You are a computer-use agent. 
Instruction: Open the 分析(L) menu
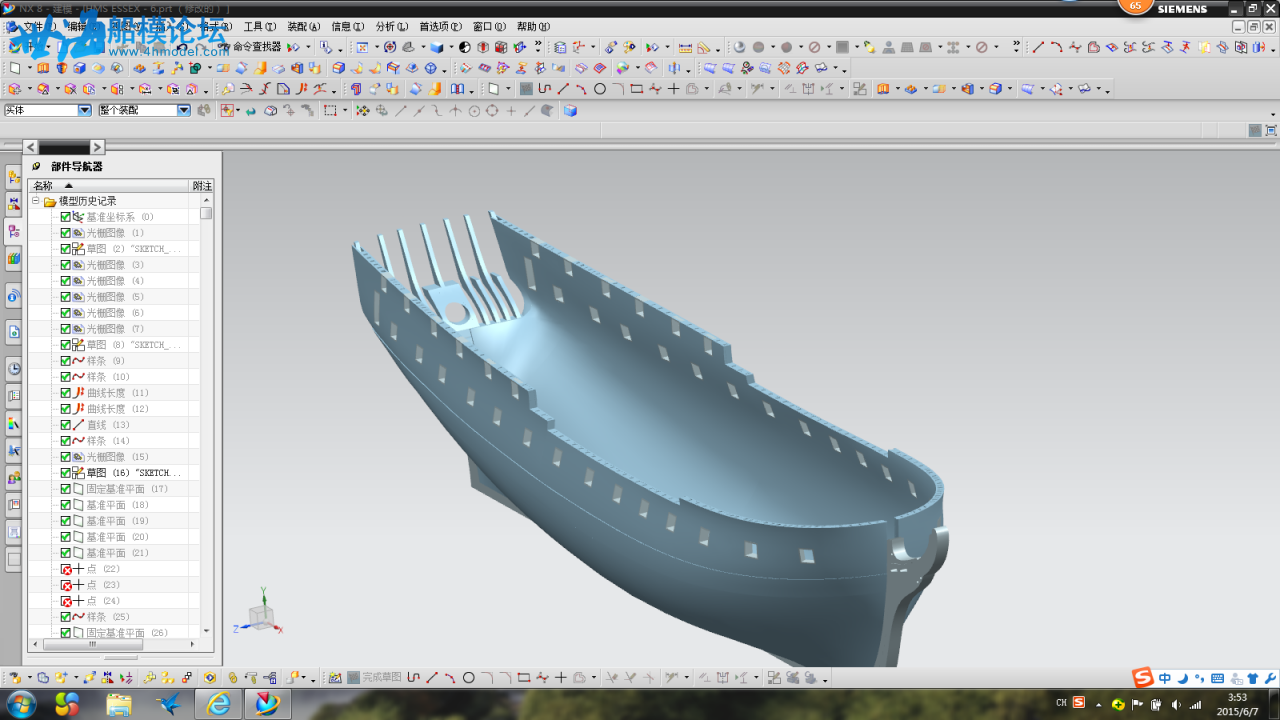point(392,27)
